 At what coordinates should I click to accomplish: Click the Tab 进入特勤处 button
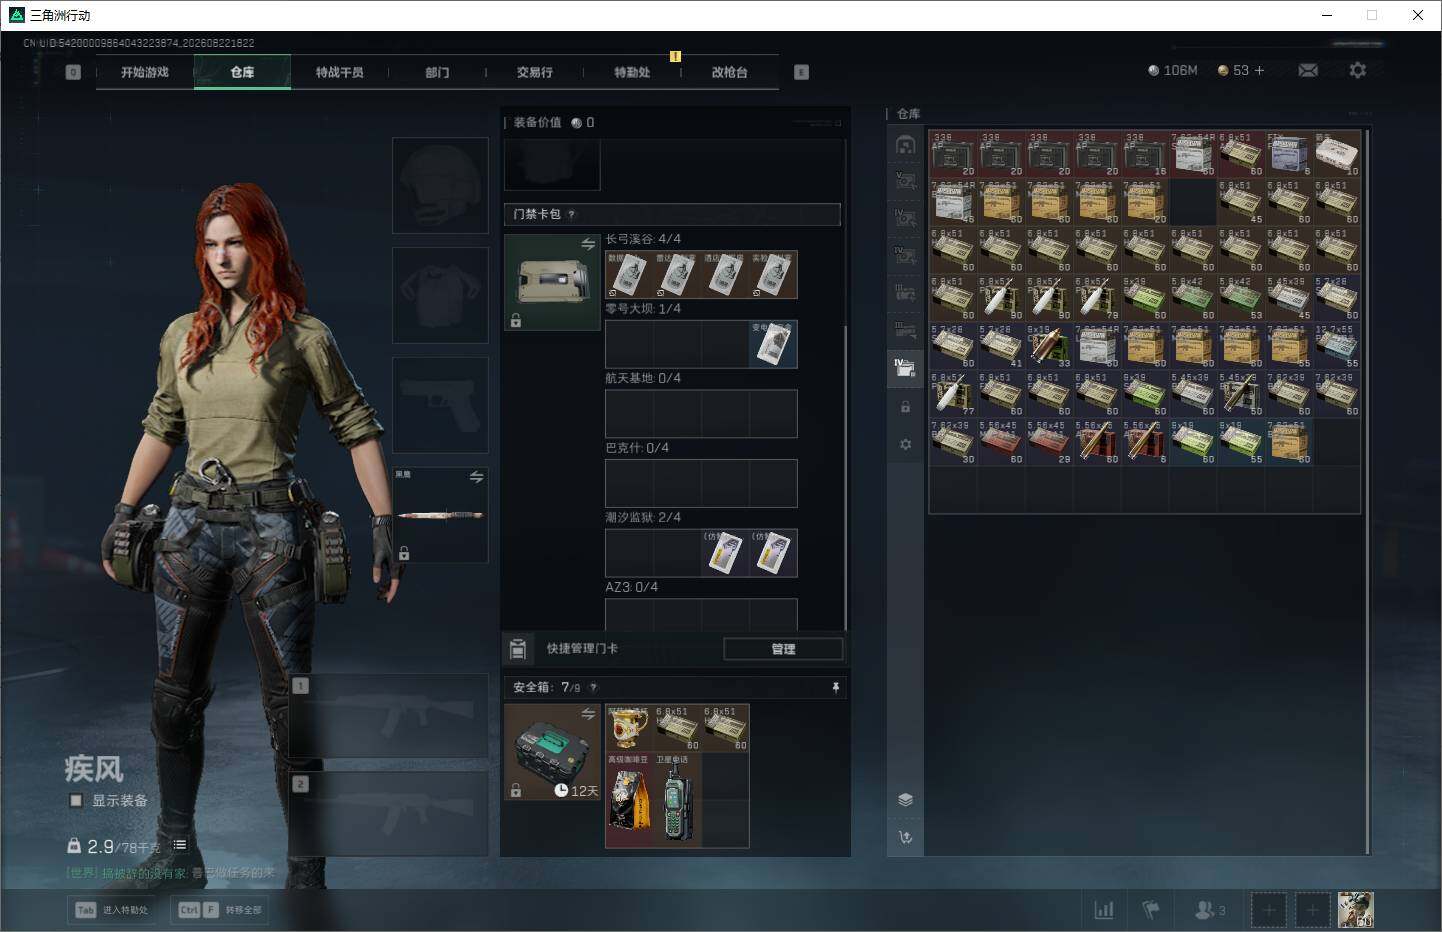[112, 910]
